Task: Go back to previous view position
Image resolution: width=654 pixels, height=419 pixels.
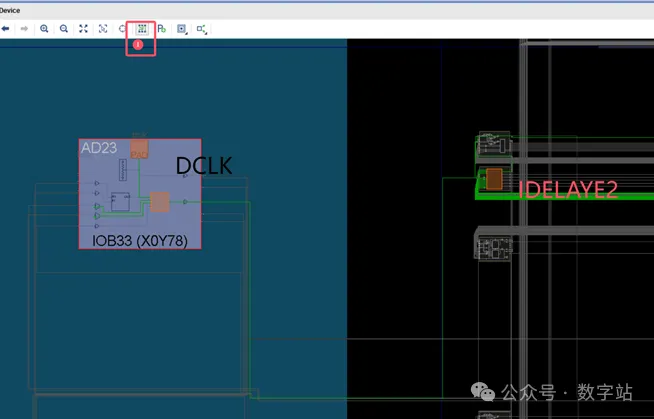Action: tap(5, 29)
